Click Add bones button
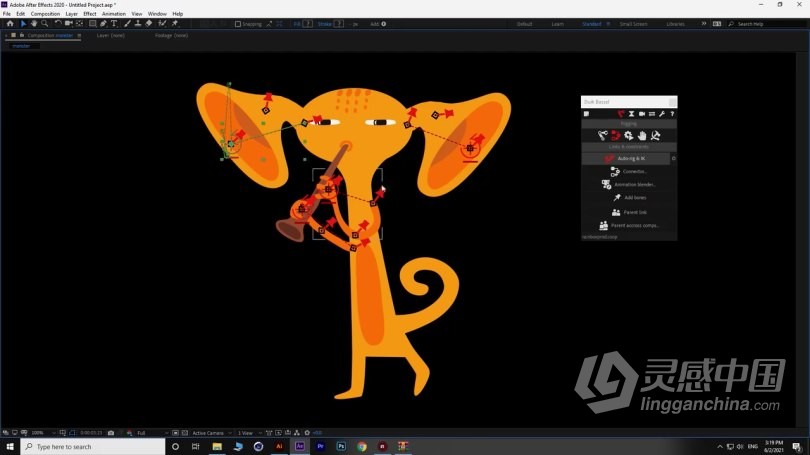Viewport: 810px width, 455px height. point(629,198)
